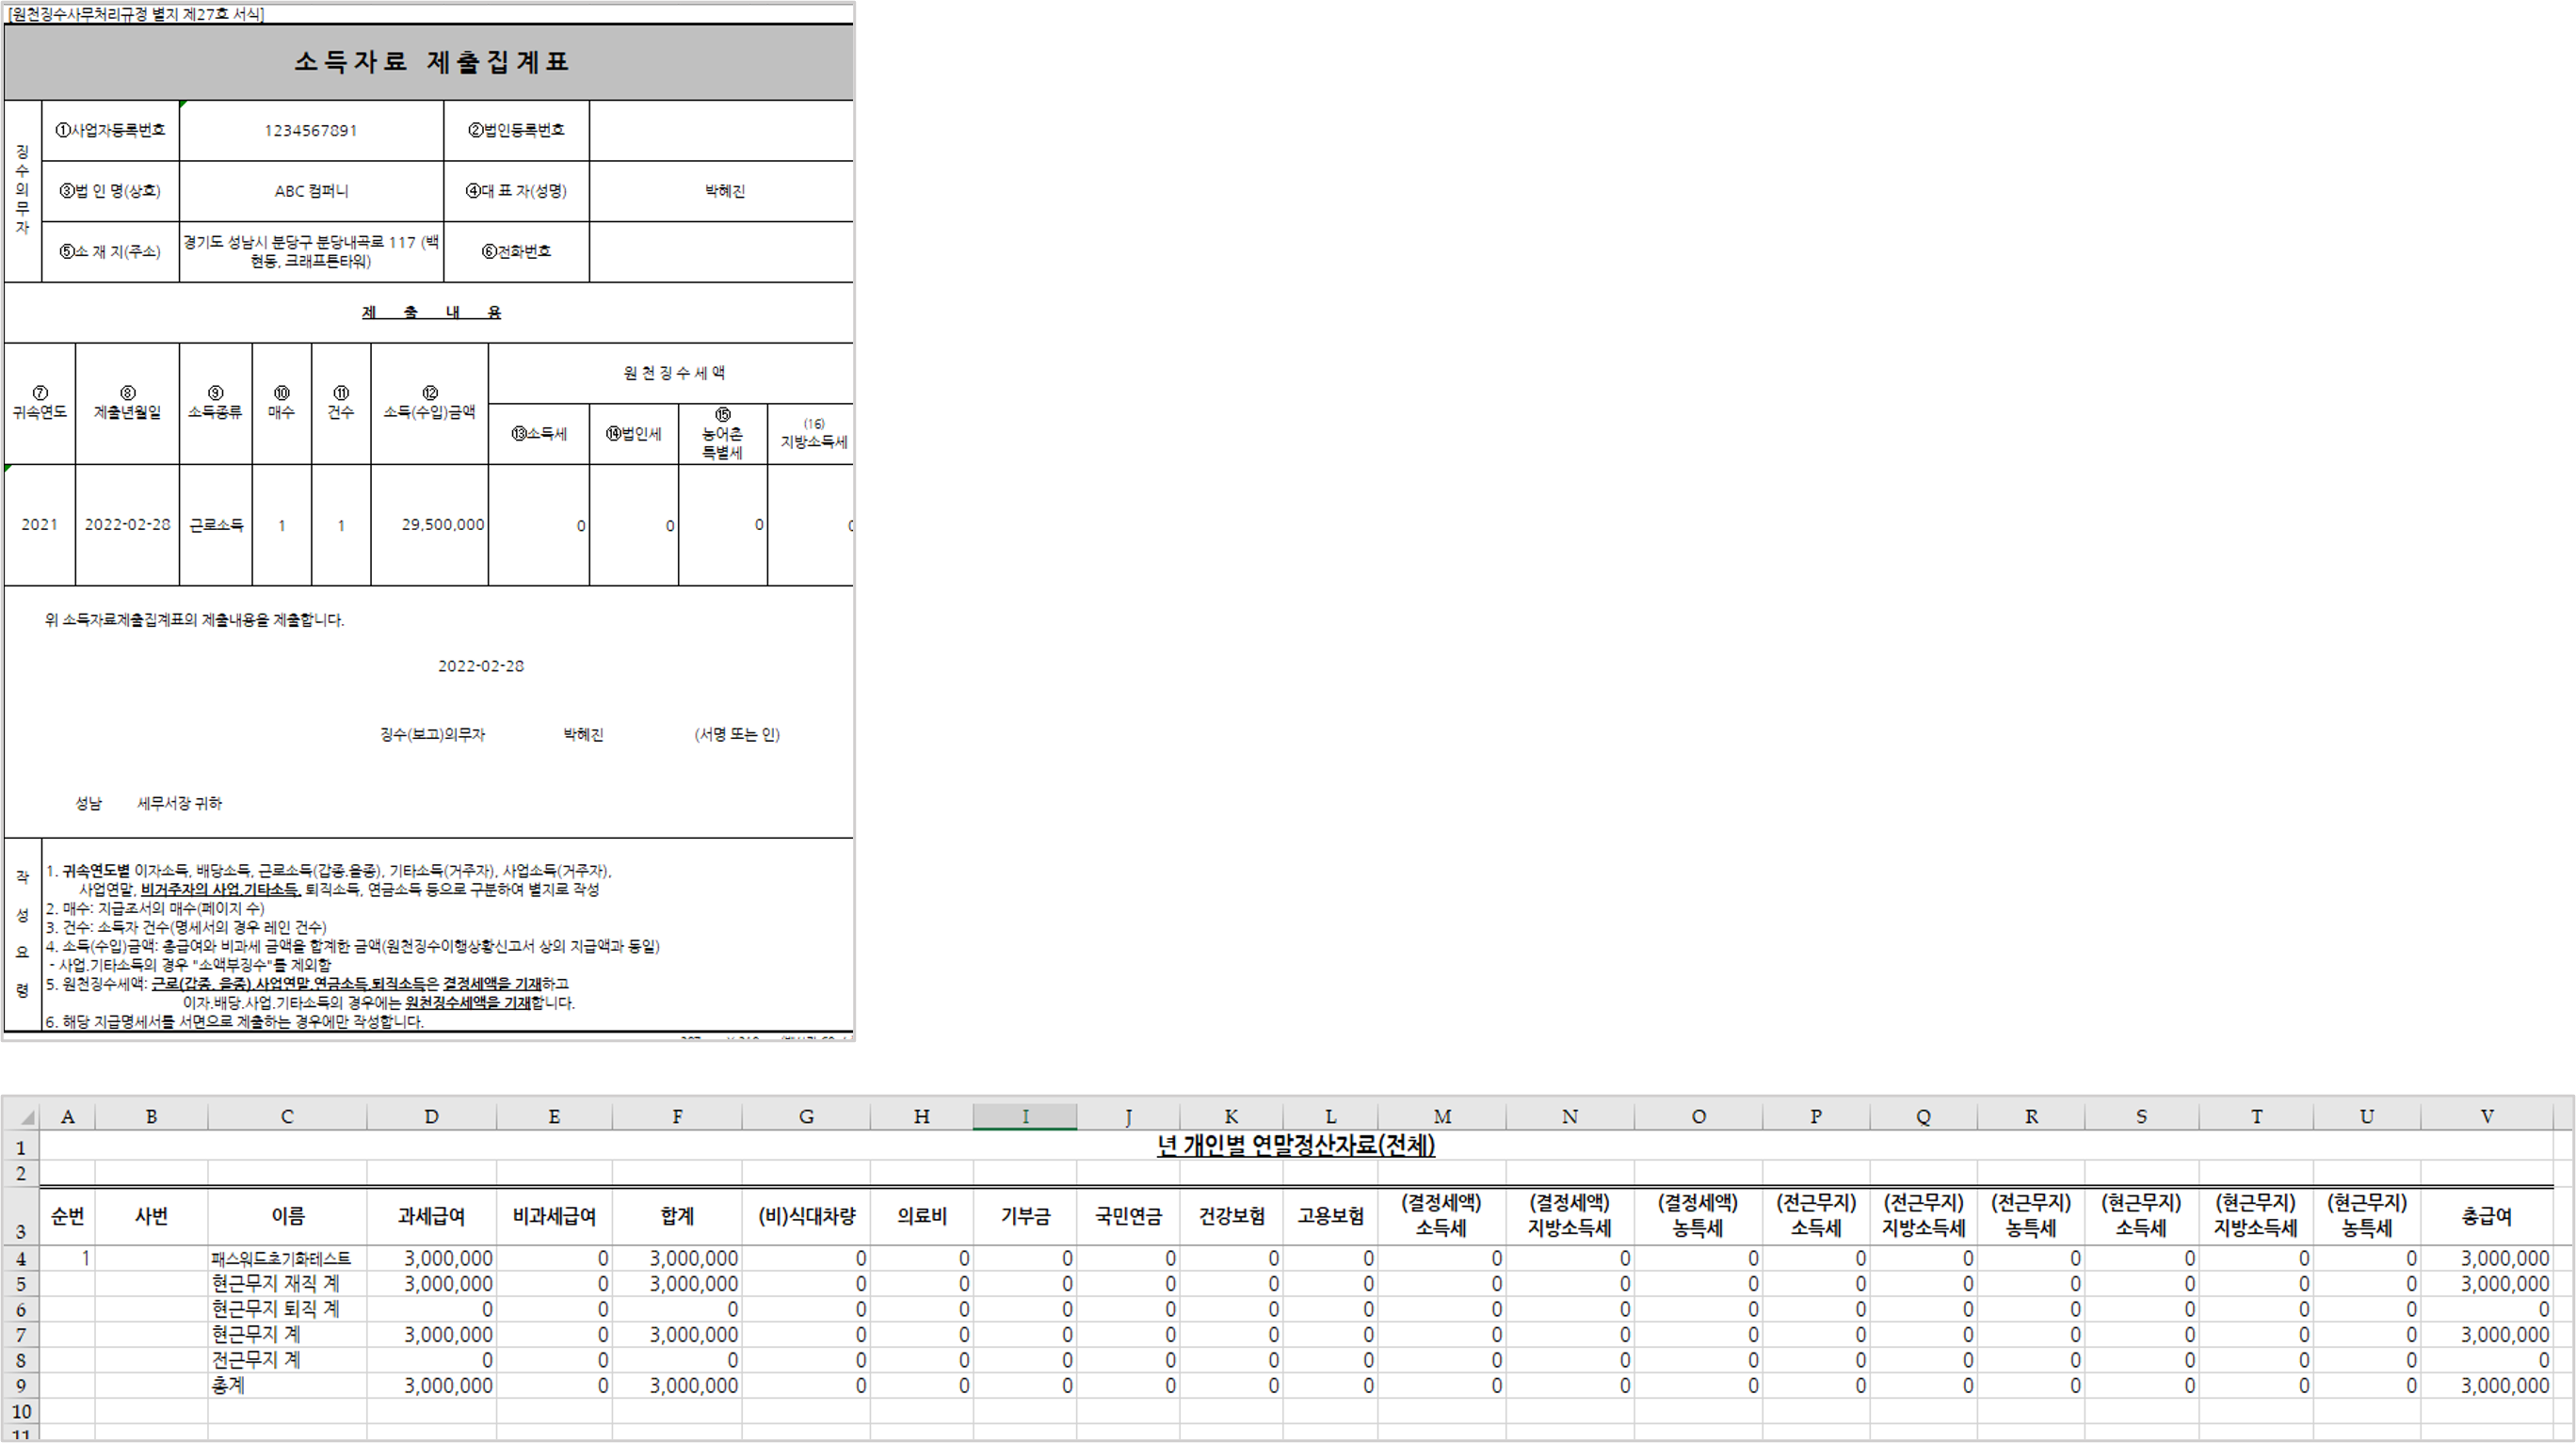Click business registration number 1234567891 cell
The width and height of the screenshot is (2576, 1443).
[311, 131]
